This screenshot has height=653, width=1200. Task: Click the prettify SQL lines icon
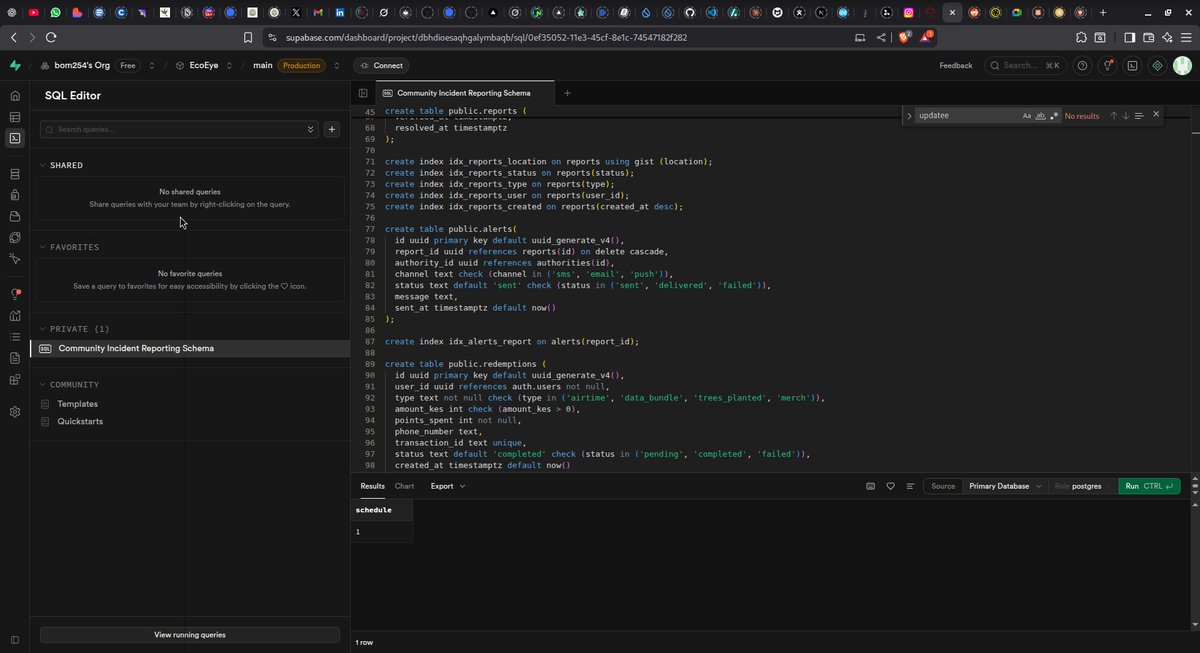(x=910, y=486)
